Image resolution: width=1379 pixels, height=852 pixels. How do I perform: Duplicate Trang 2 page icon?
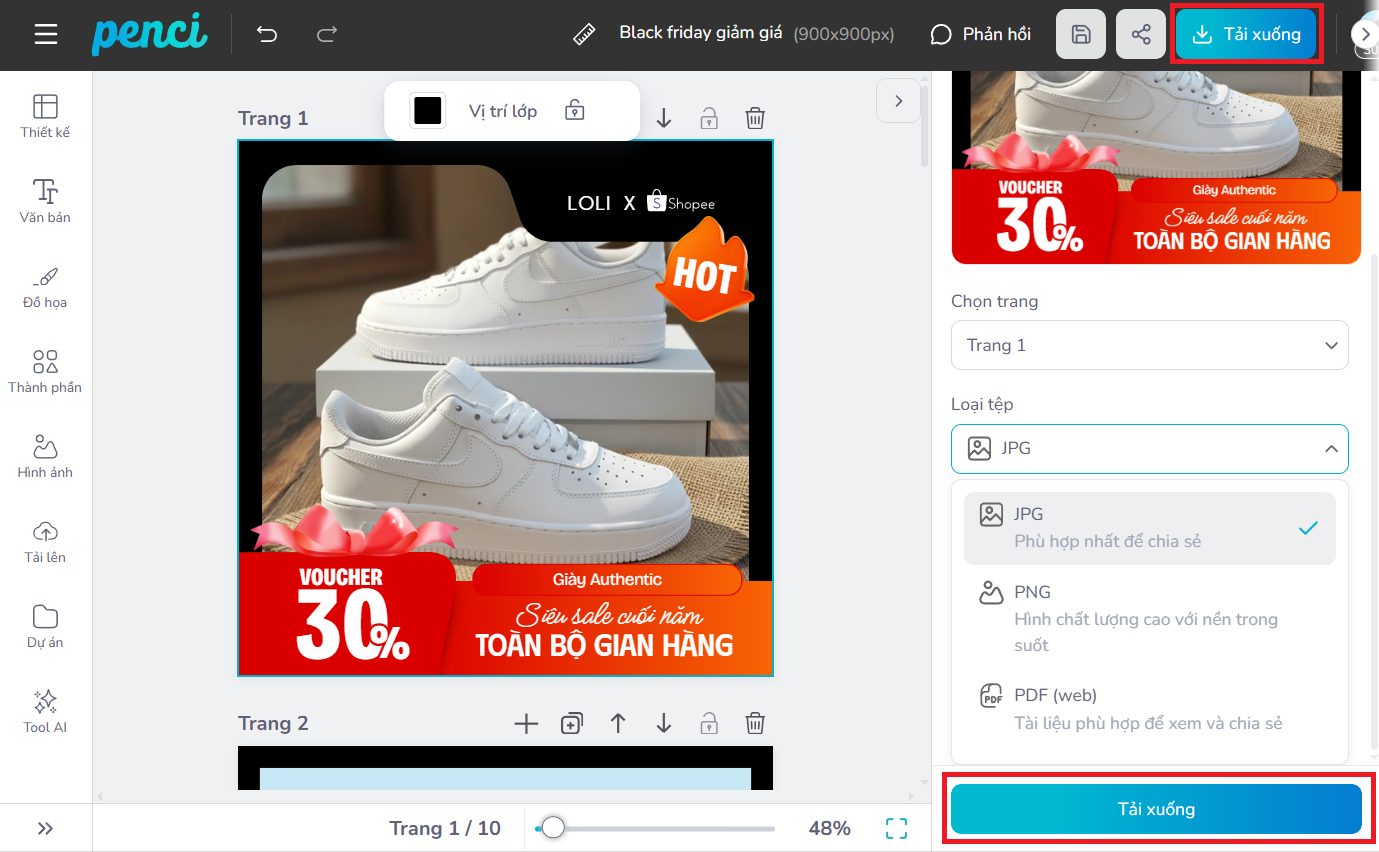pyautogui.click(x=572, y=724)
